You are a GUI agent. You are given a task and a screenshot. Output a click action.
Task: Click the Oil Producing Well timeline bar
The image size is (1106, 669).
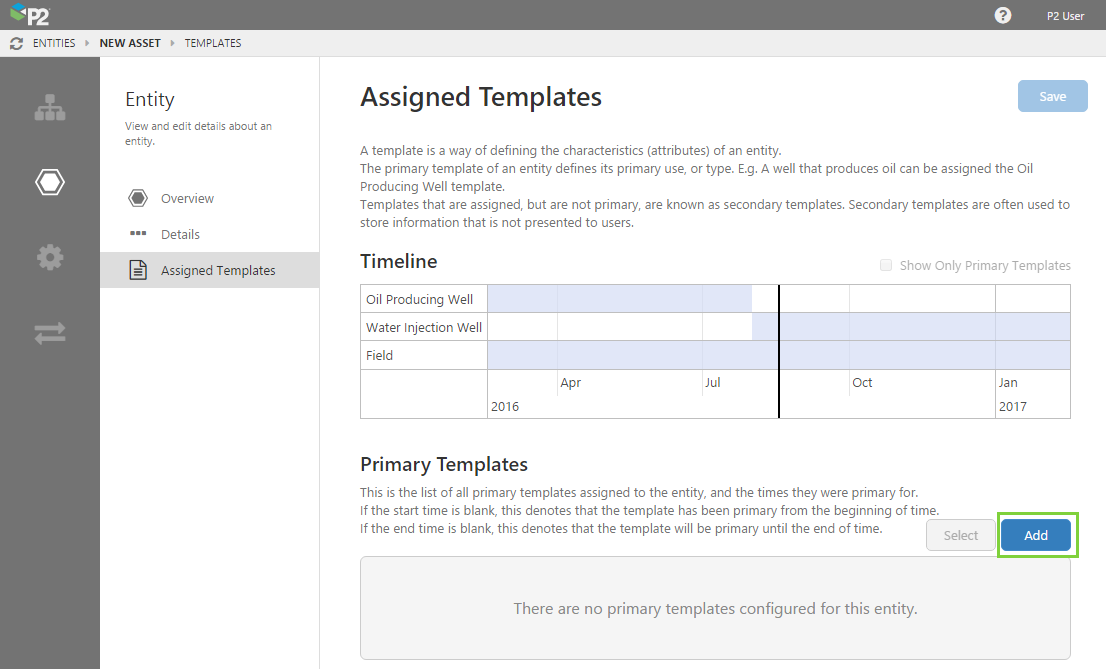(x=619, y=298)
